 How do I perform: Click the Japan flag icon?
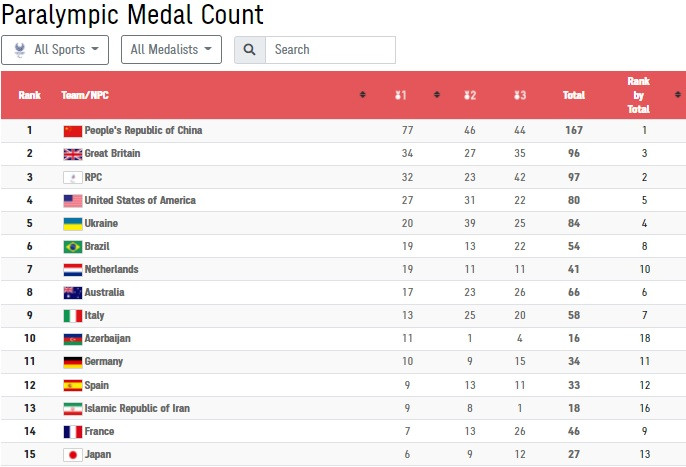(x=73, y=455)
